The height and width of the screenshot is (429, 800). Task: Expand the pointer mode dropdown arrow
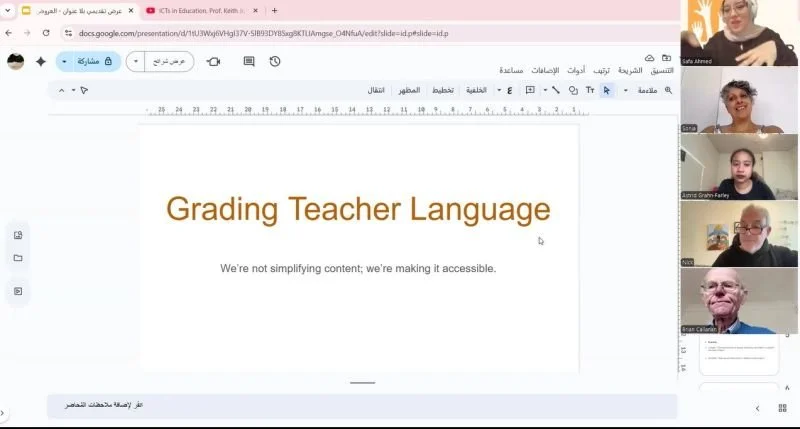[x=73, y=90]
